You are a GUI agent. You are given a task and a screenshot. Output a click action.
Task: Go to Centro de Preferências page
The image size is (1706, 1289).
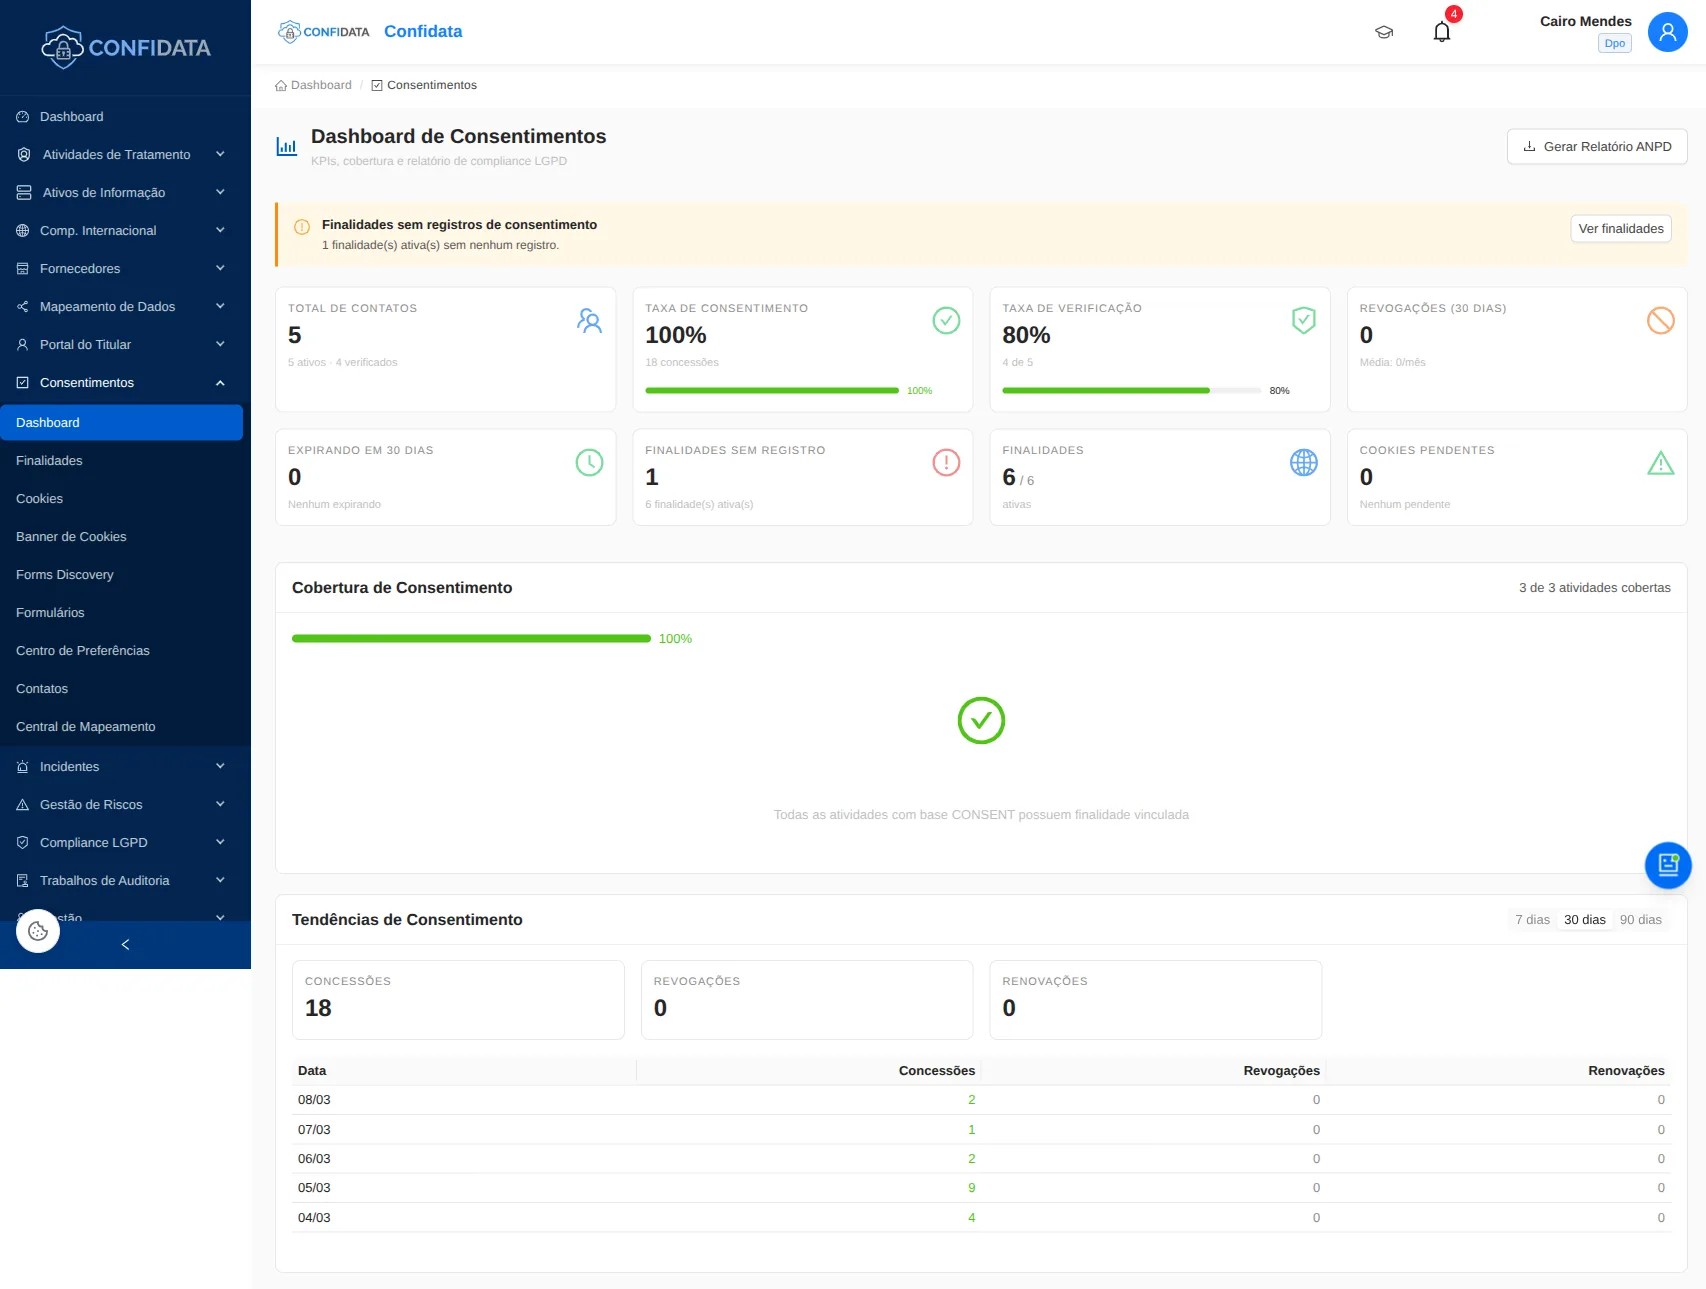coord(83,651)
